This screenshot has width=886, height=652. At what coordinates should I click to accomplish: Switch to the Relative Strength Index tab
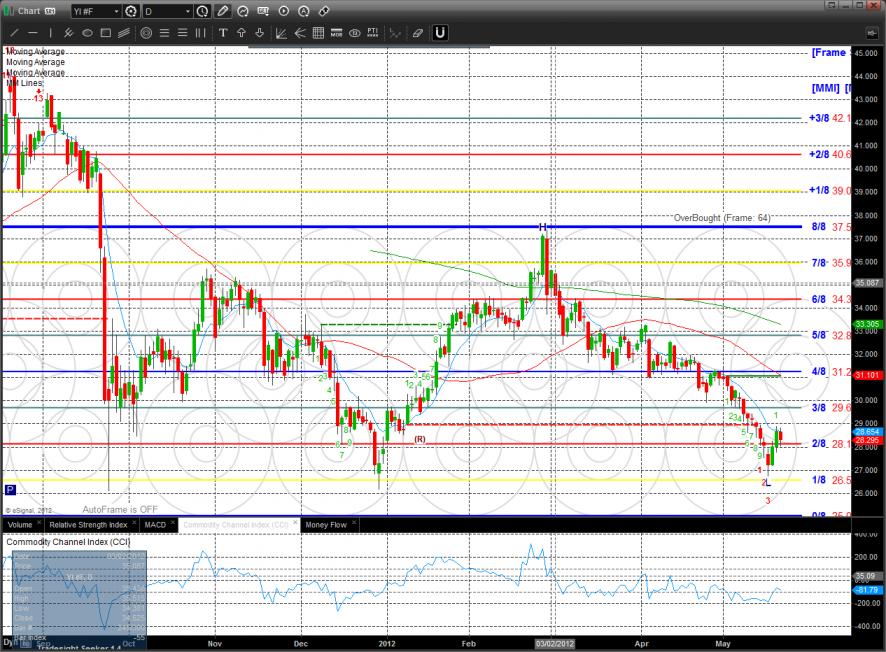pyautogui.click(x=89, y=524)
